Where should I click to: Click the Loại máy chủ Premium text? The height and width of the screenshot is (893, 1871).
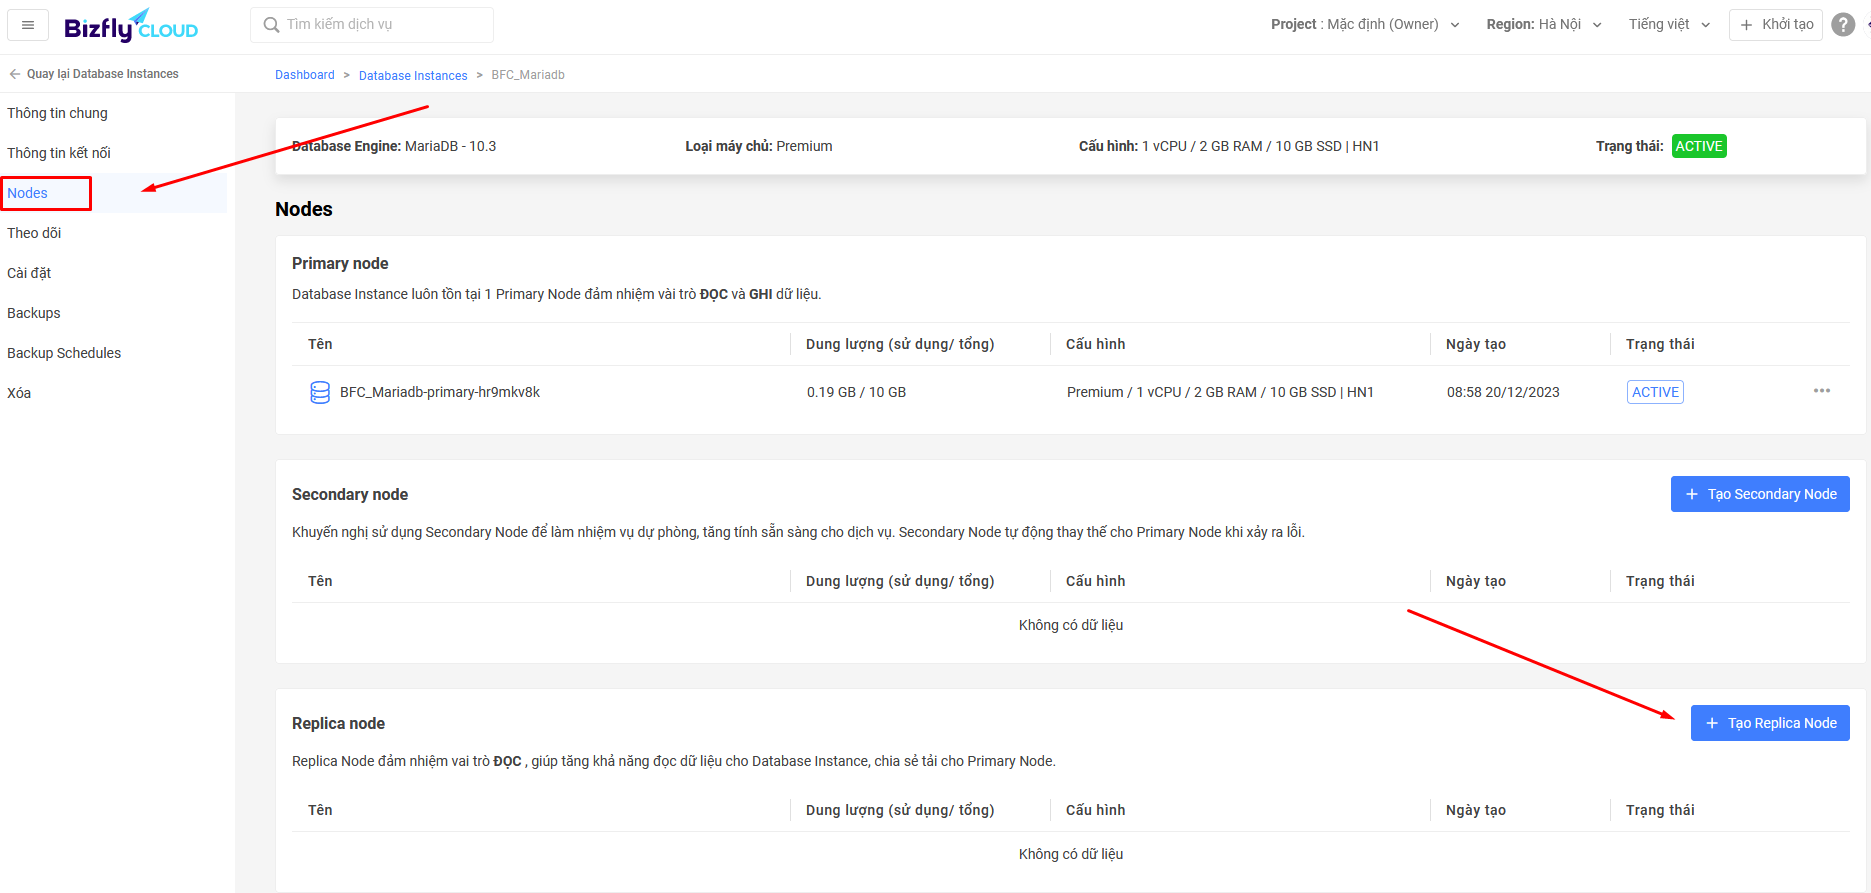pyautogui.click(x=759, y=146)
